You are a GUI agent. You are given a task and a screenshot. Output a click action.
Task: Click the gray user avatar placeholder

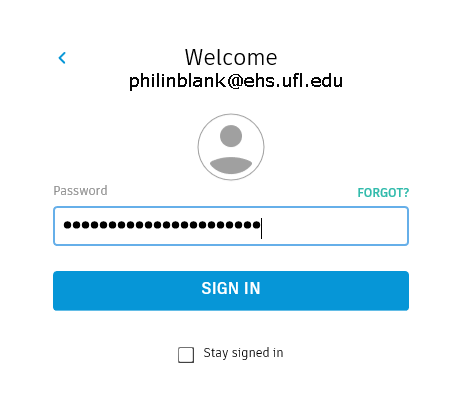click(x=231, y=147)
